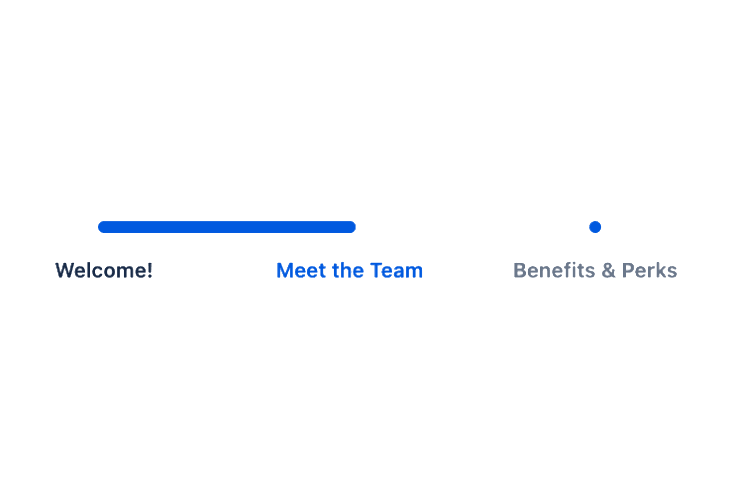Click the progress bar start above Welcome!

[x=104, y=227]
